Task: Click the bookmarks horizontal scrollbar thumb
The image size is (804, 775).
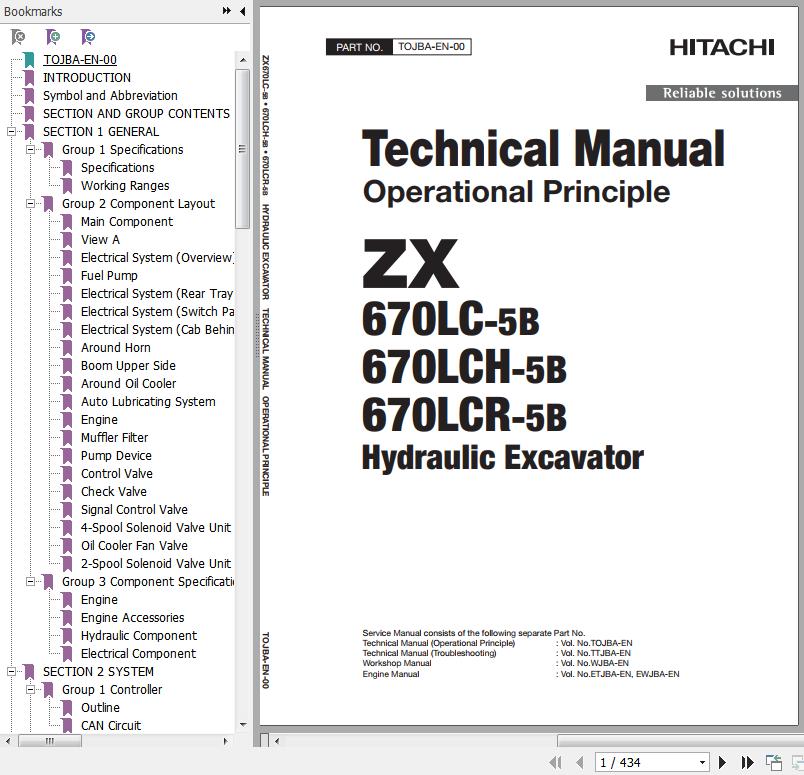Action: click(50, 741)
